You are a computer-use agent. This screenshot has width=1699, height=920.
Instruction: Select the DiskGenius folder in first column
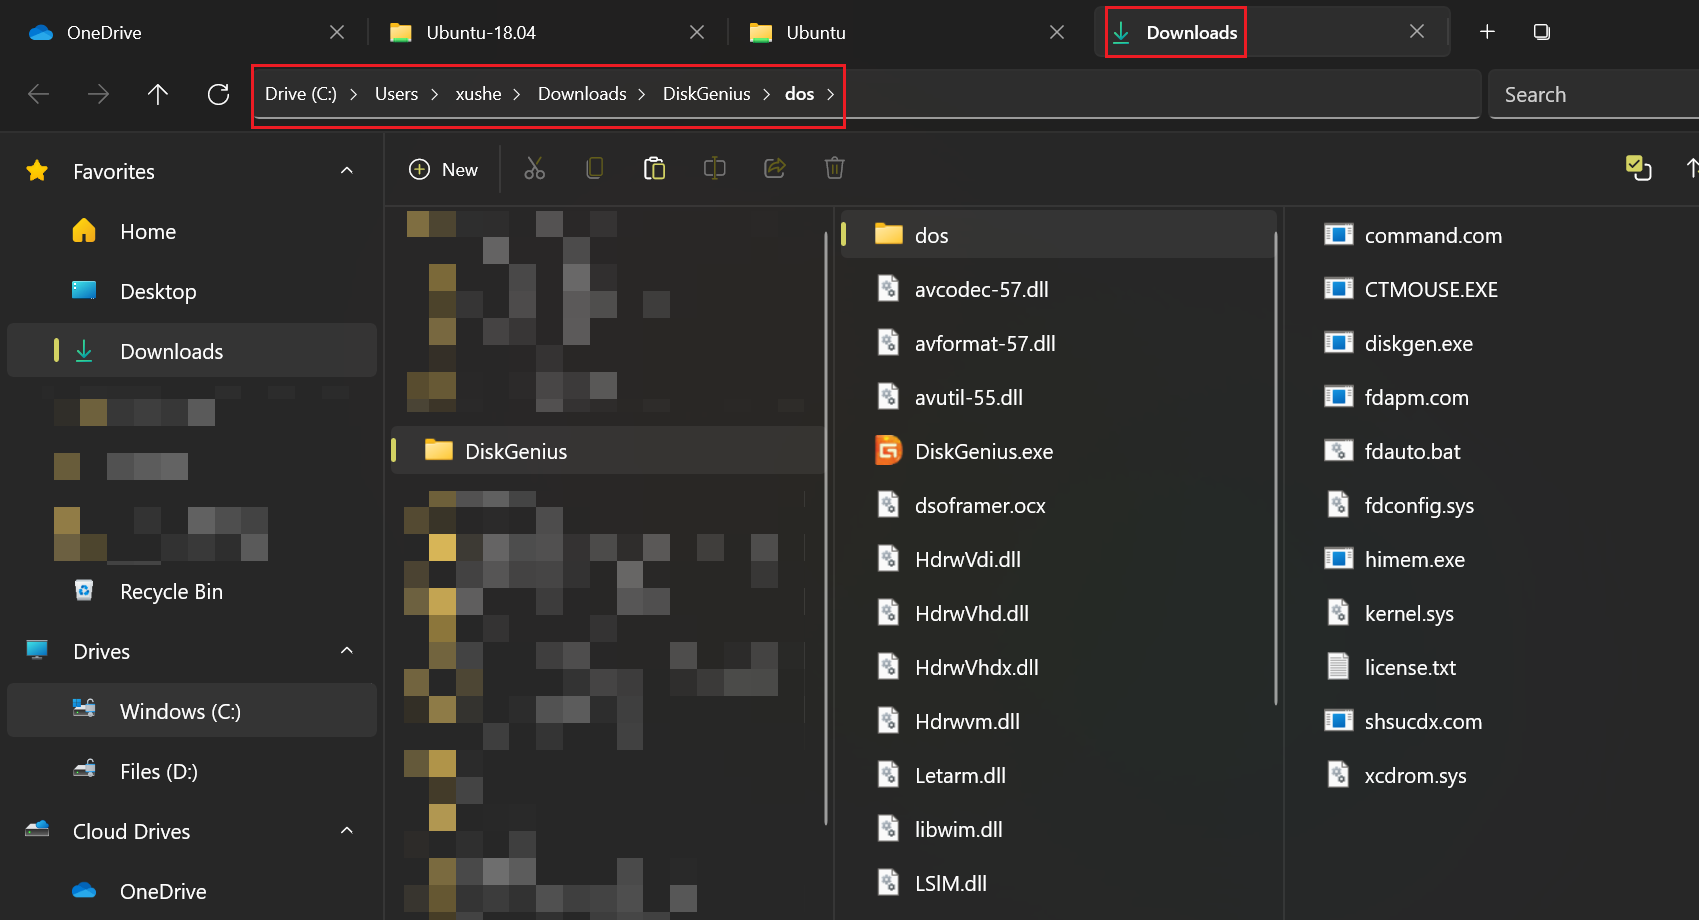pos(608,451)
